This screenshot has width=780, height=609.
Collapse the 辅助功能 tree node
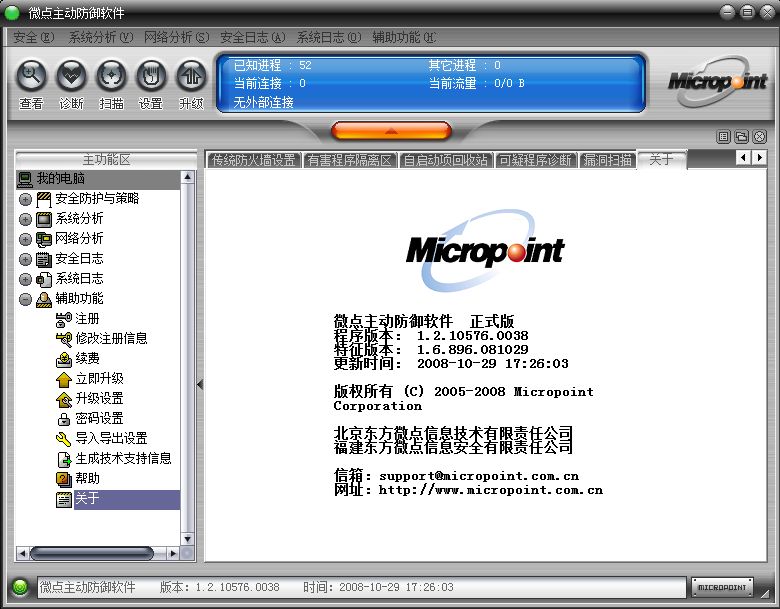point(25,299)
